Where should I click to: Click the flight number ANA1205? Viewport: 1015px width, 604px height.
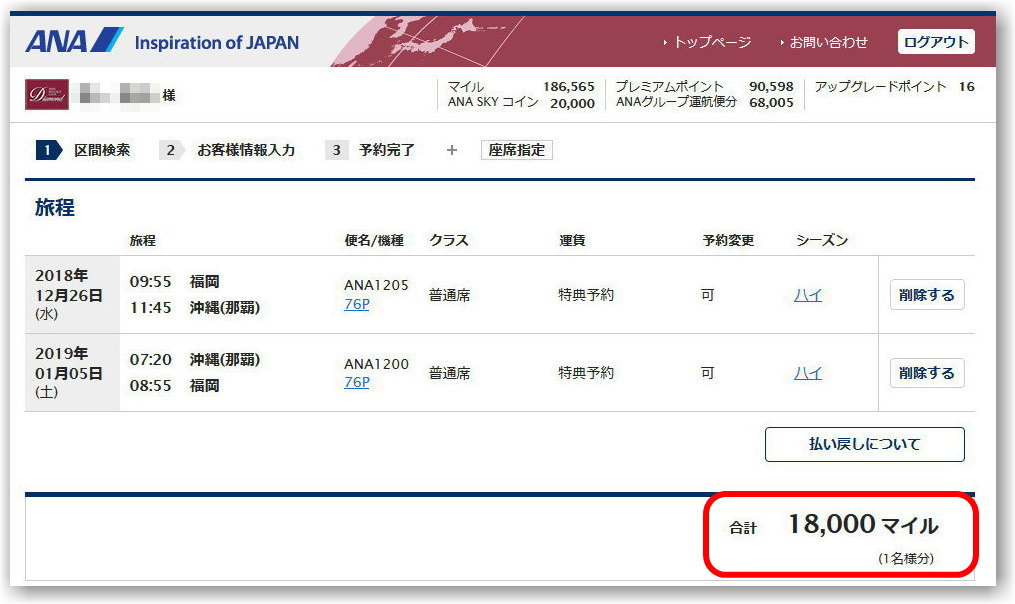(x=376, y=285)
